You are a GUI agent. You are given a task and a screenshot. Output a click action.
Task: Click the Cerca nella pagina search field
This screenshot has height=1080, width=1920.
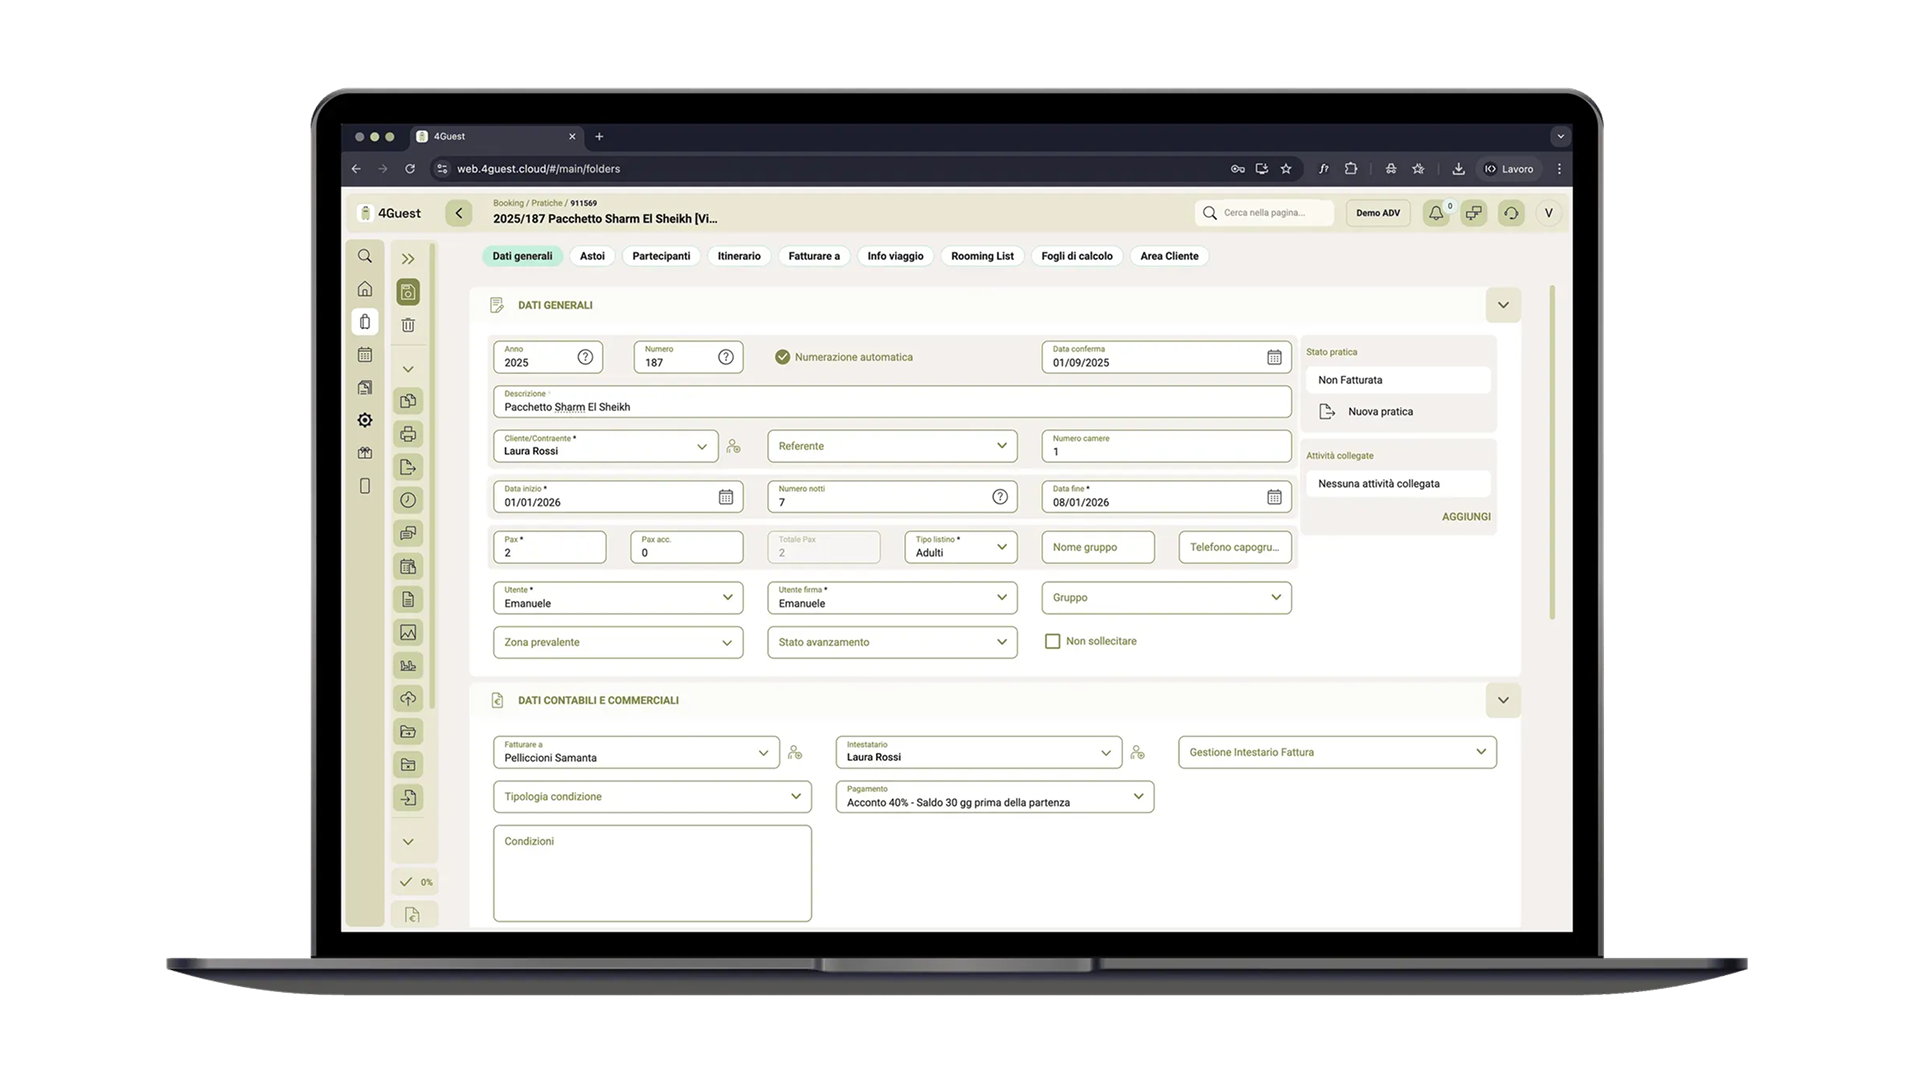1264,213
